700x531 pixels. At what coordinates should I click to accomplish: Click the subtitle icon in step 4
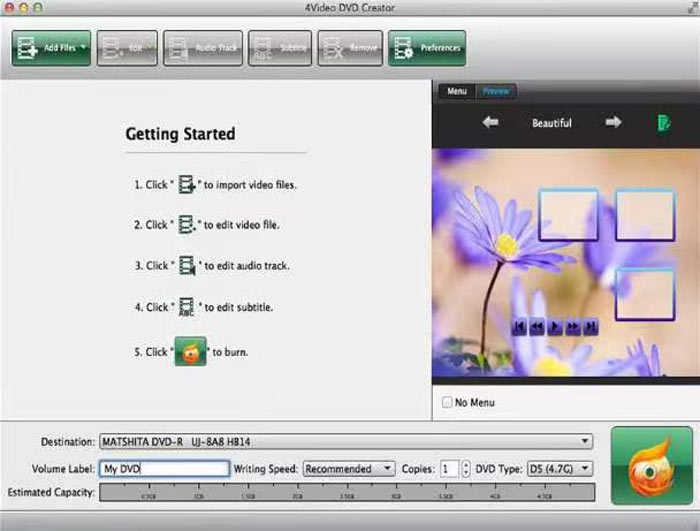(x=187, y=307)
